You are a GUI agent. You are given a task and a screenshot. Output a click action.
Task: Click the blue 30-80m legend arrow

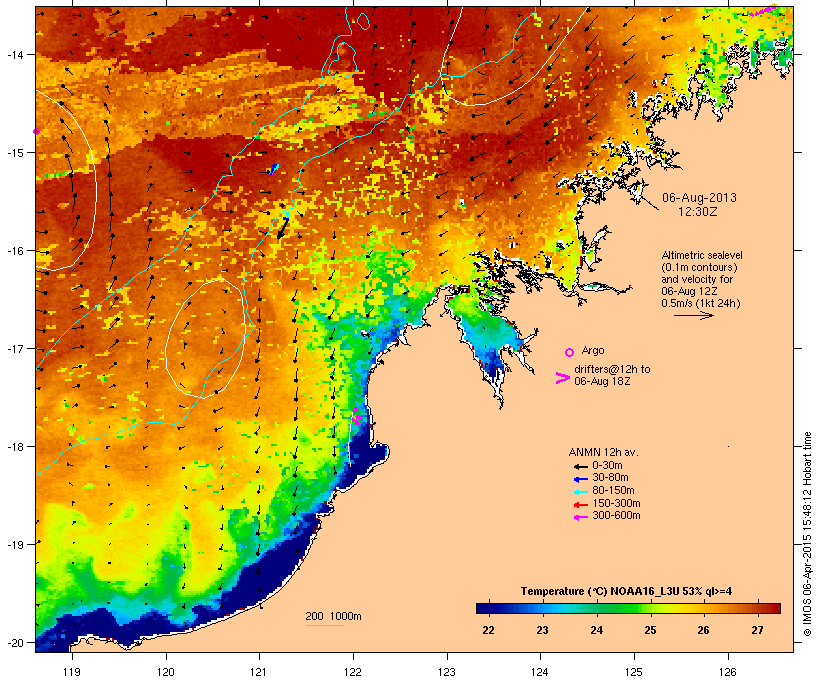point(580,479)
